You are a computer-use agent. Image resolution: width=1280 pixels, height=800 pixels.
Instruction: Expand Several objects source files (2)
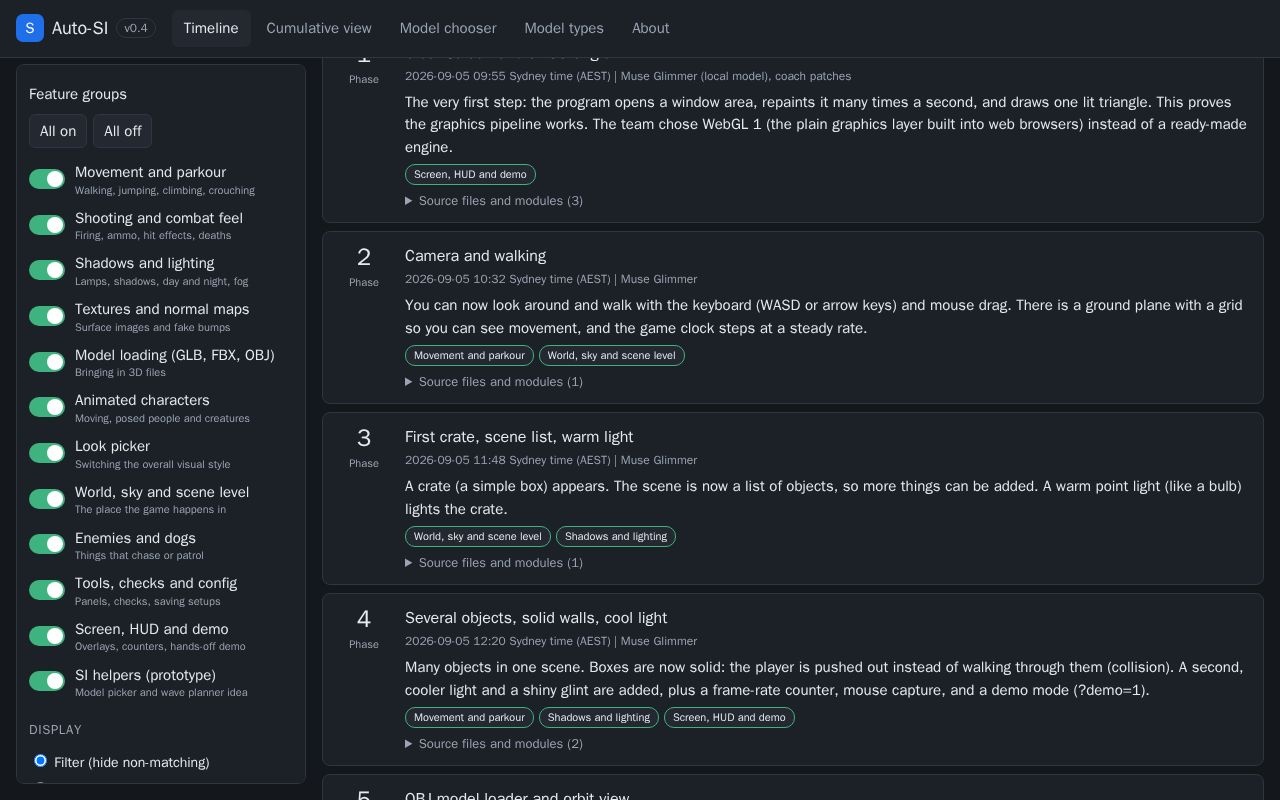pyautogui.click(x=494, y=744)
